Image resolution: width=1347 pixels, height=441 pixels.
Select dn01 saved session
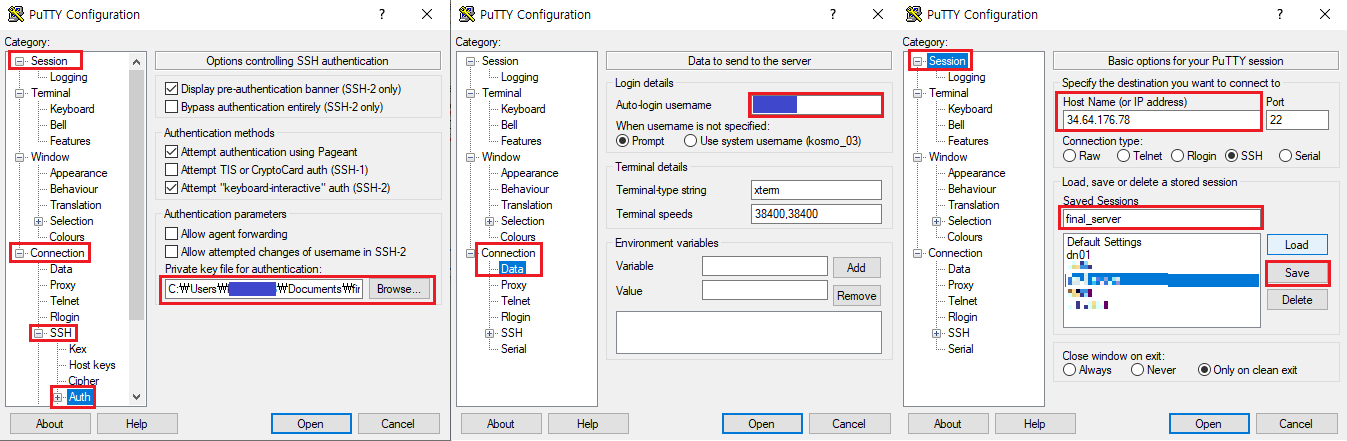point(1077,255)
